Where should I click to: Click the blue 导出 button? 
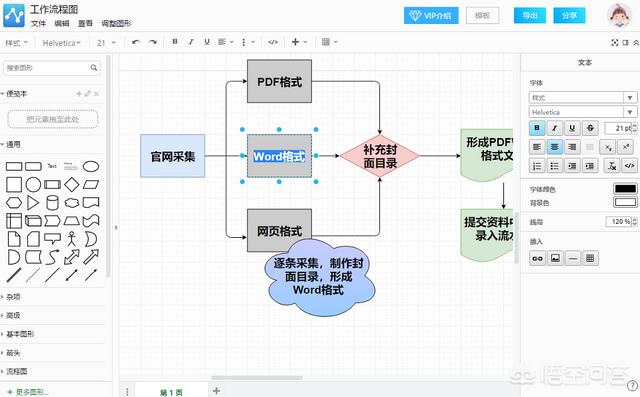pos(530,16)
